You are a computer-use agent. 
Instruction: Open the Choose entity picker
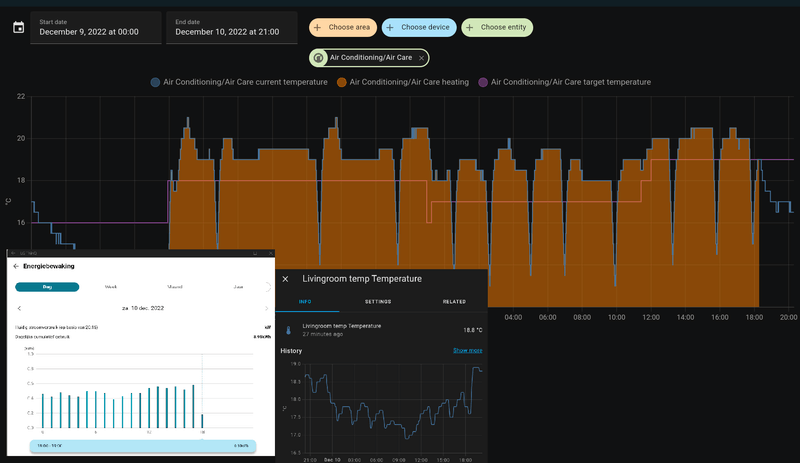[497, 27]
